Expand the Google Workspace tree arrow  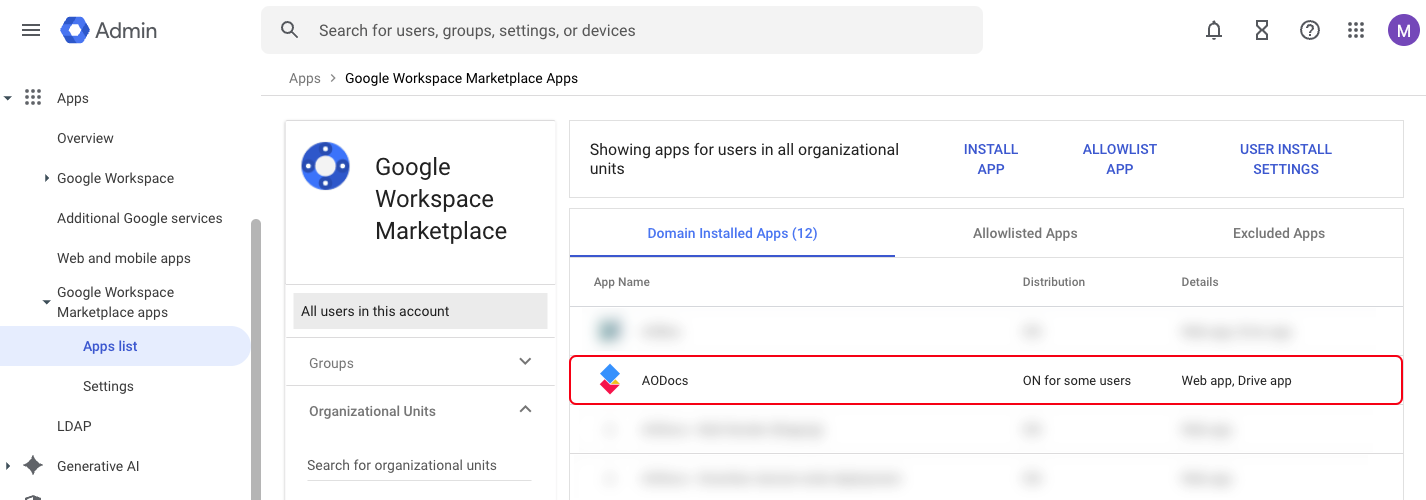46,178
